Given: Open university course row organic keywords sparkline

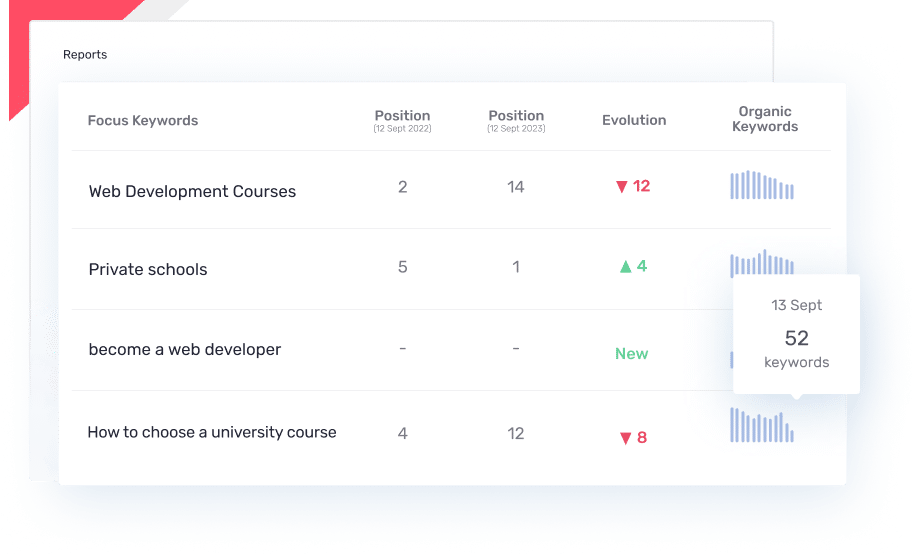Looking at the screenshot, I should (762, 425).
